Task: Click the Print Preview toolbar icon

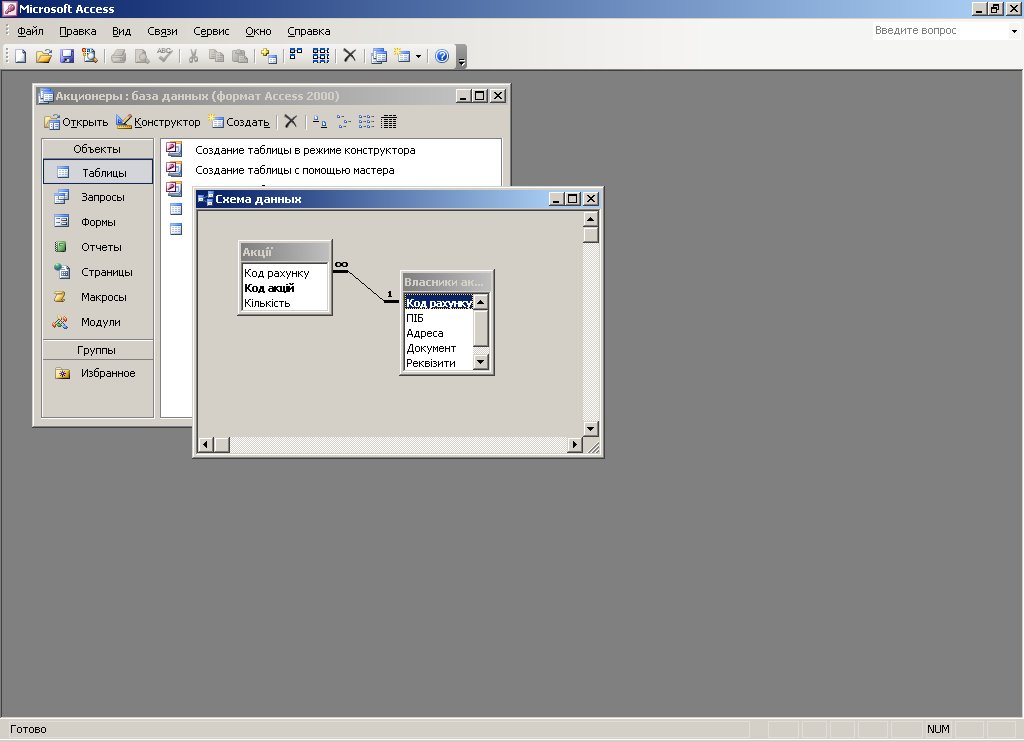Action: tap(142, 56)
